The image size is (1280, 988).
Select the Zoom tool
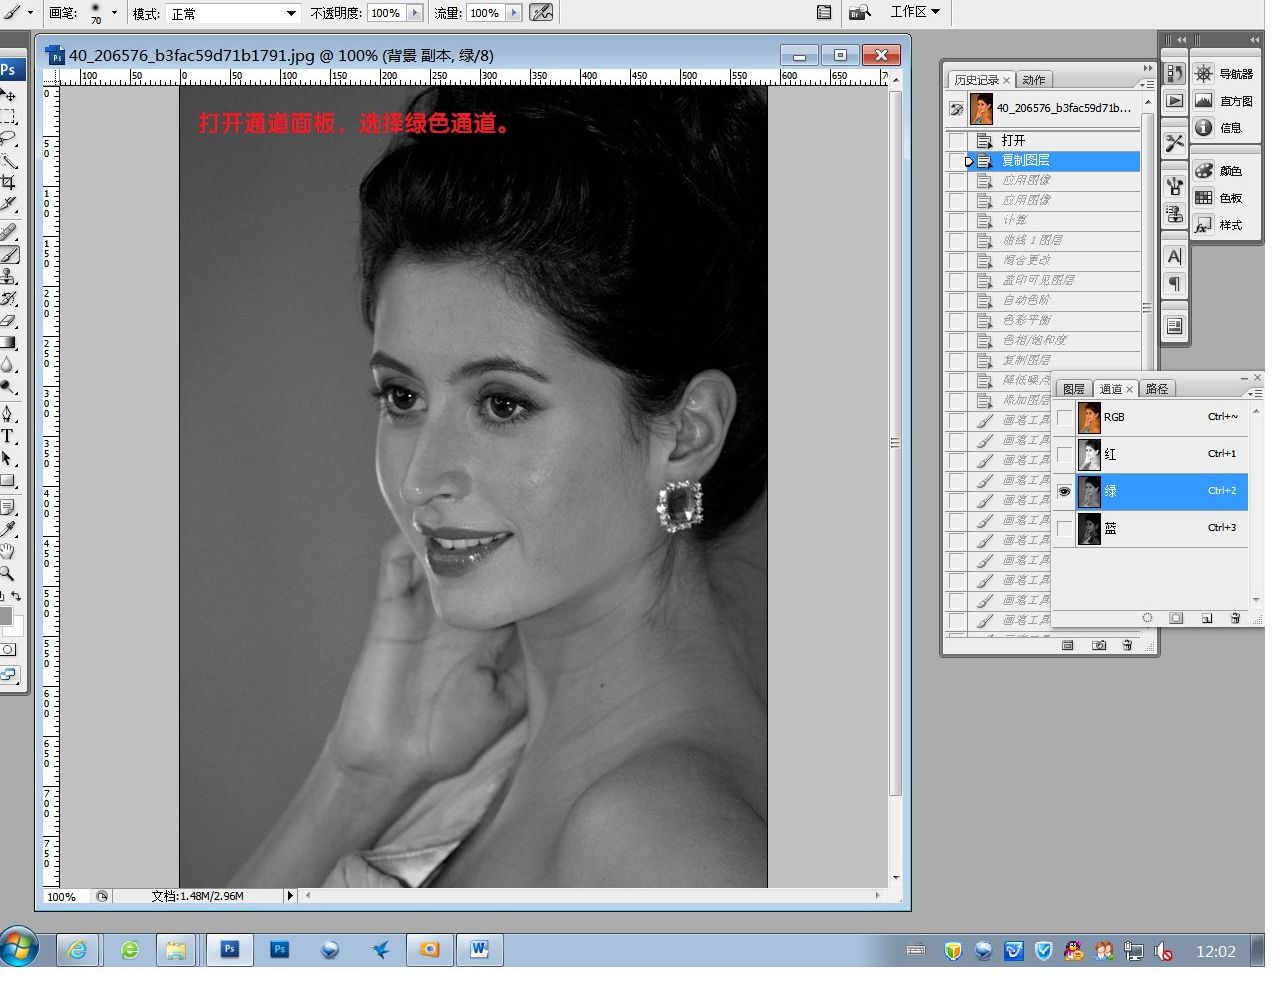9,573
